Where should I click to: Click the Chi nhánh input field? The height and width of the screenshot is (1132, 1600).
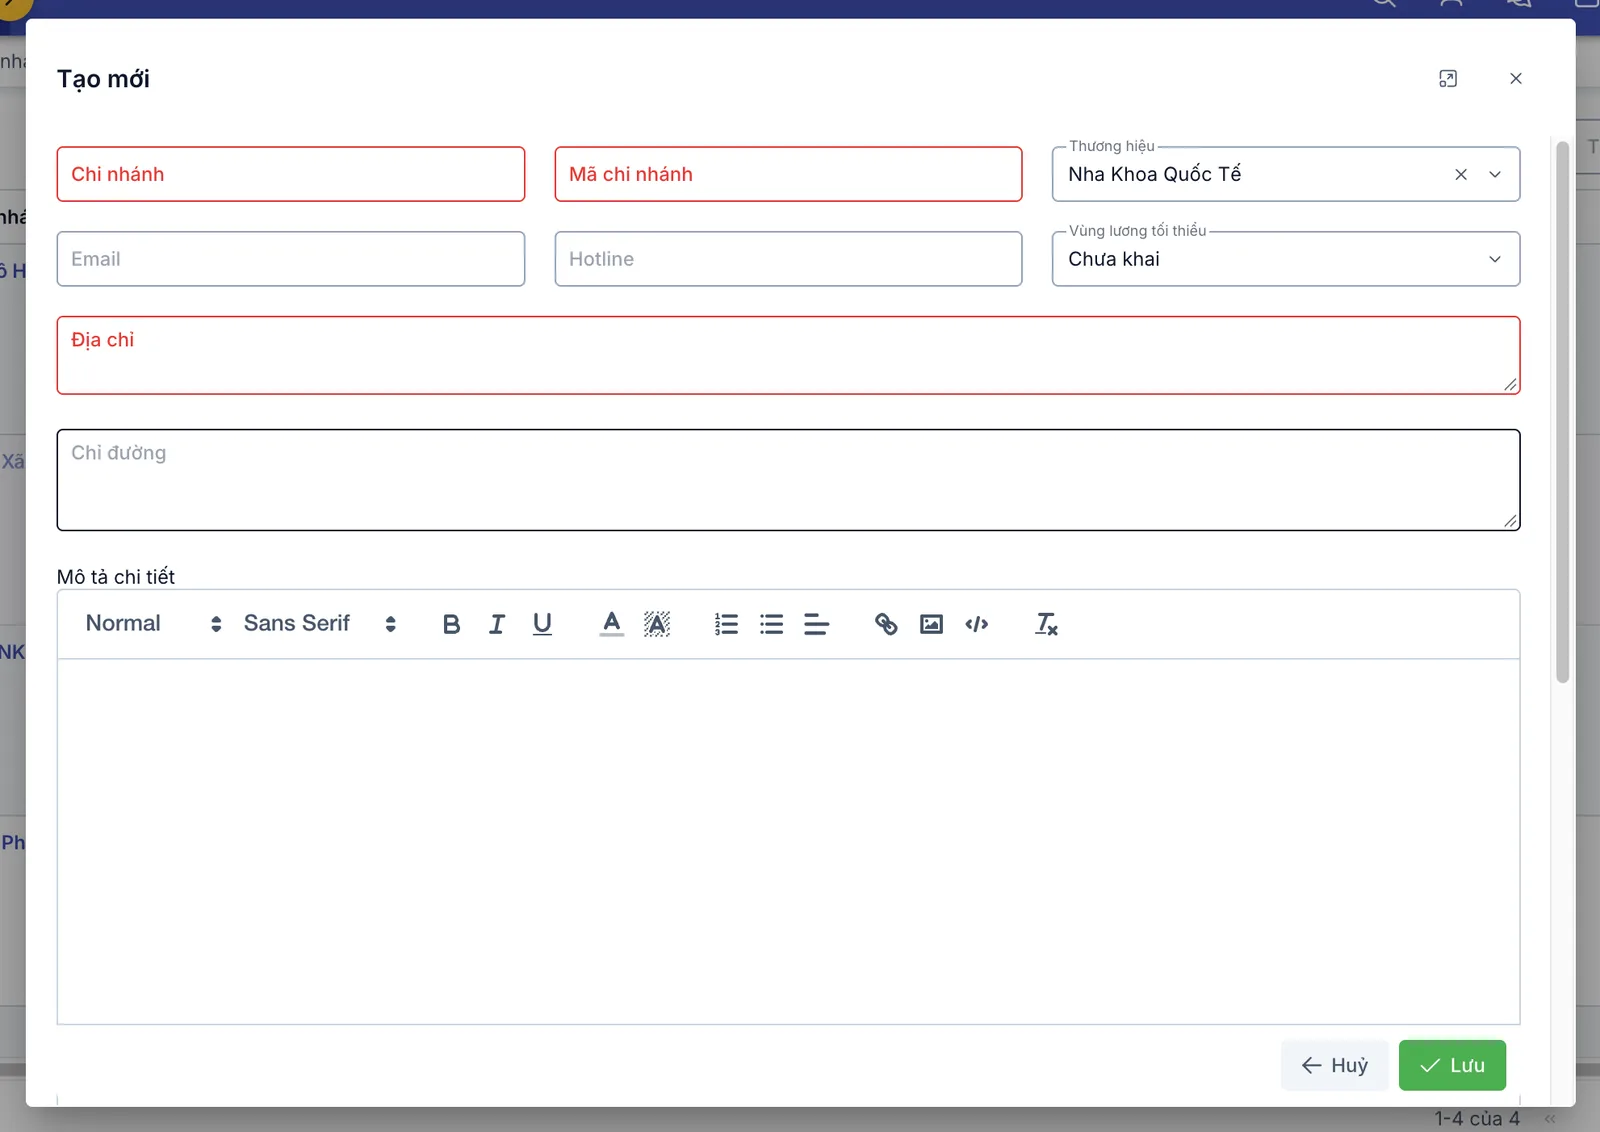[x=291, y=174]
